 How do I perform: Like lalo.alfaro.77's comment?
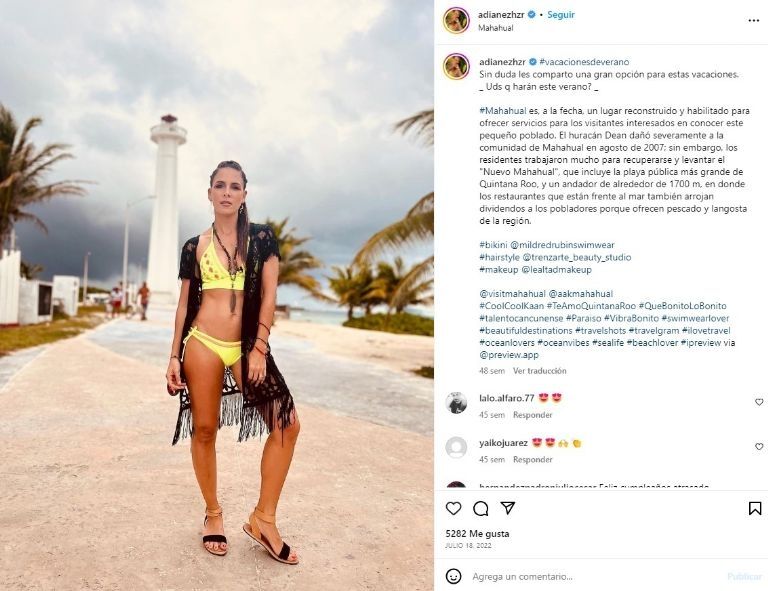coord(759,402)
